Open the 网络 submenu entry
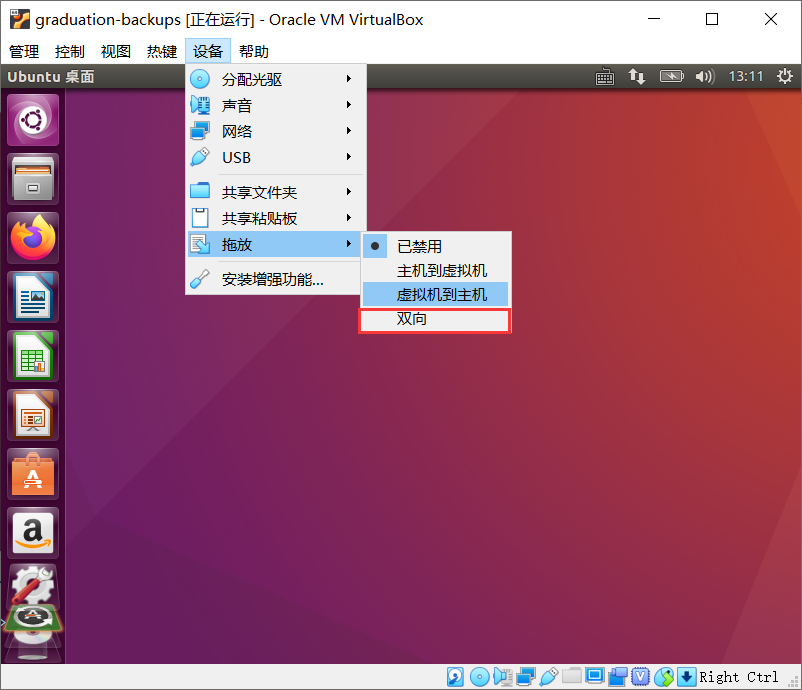 [276, 131]
